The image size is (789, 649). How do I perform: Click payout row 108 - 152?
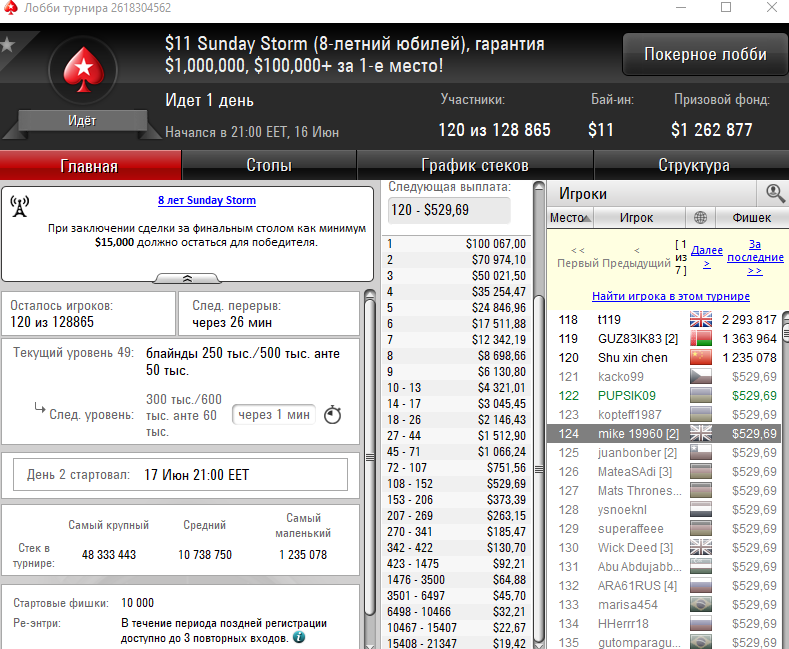point(456,484)
